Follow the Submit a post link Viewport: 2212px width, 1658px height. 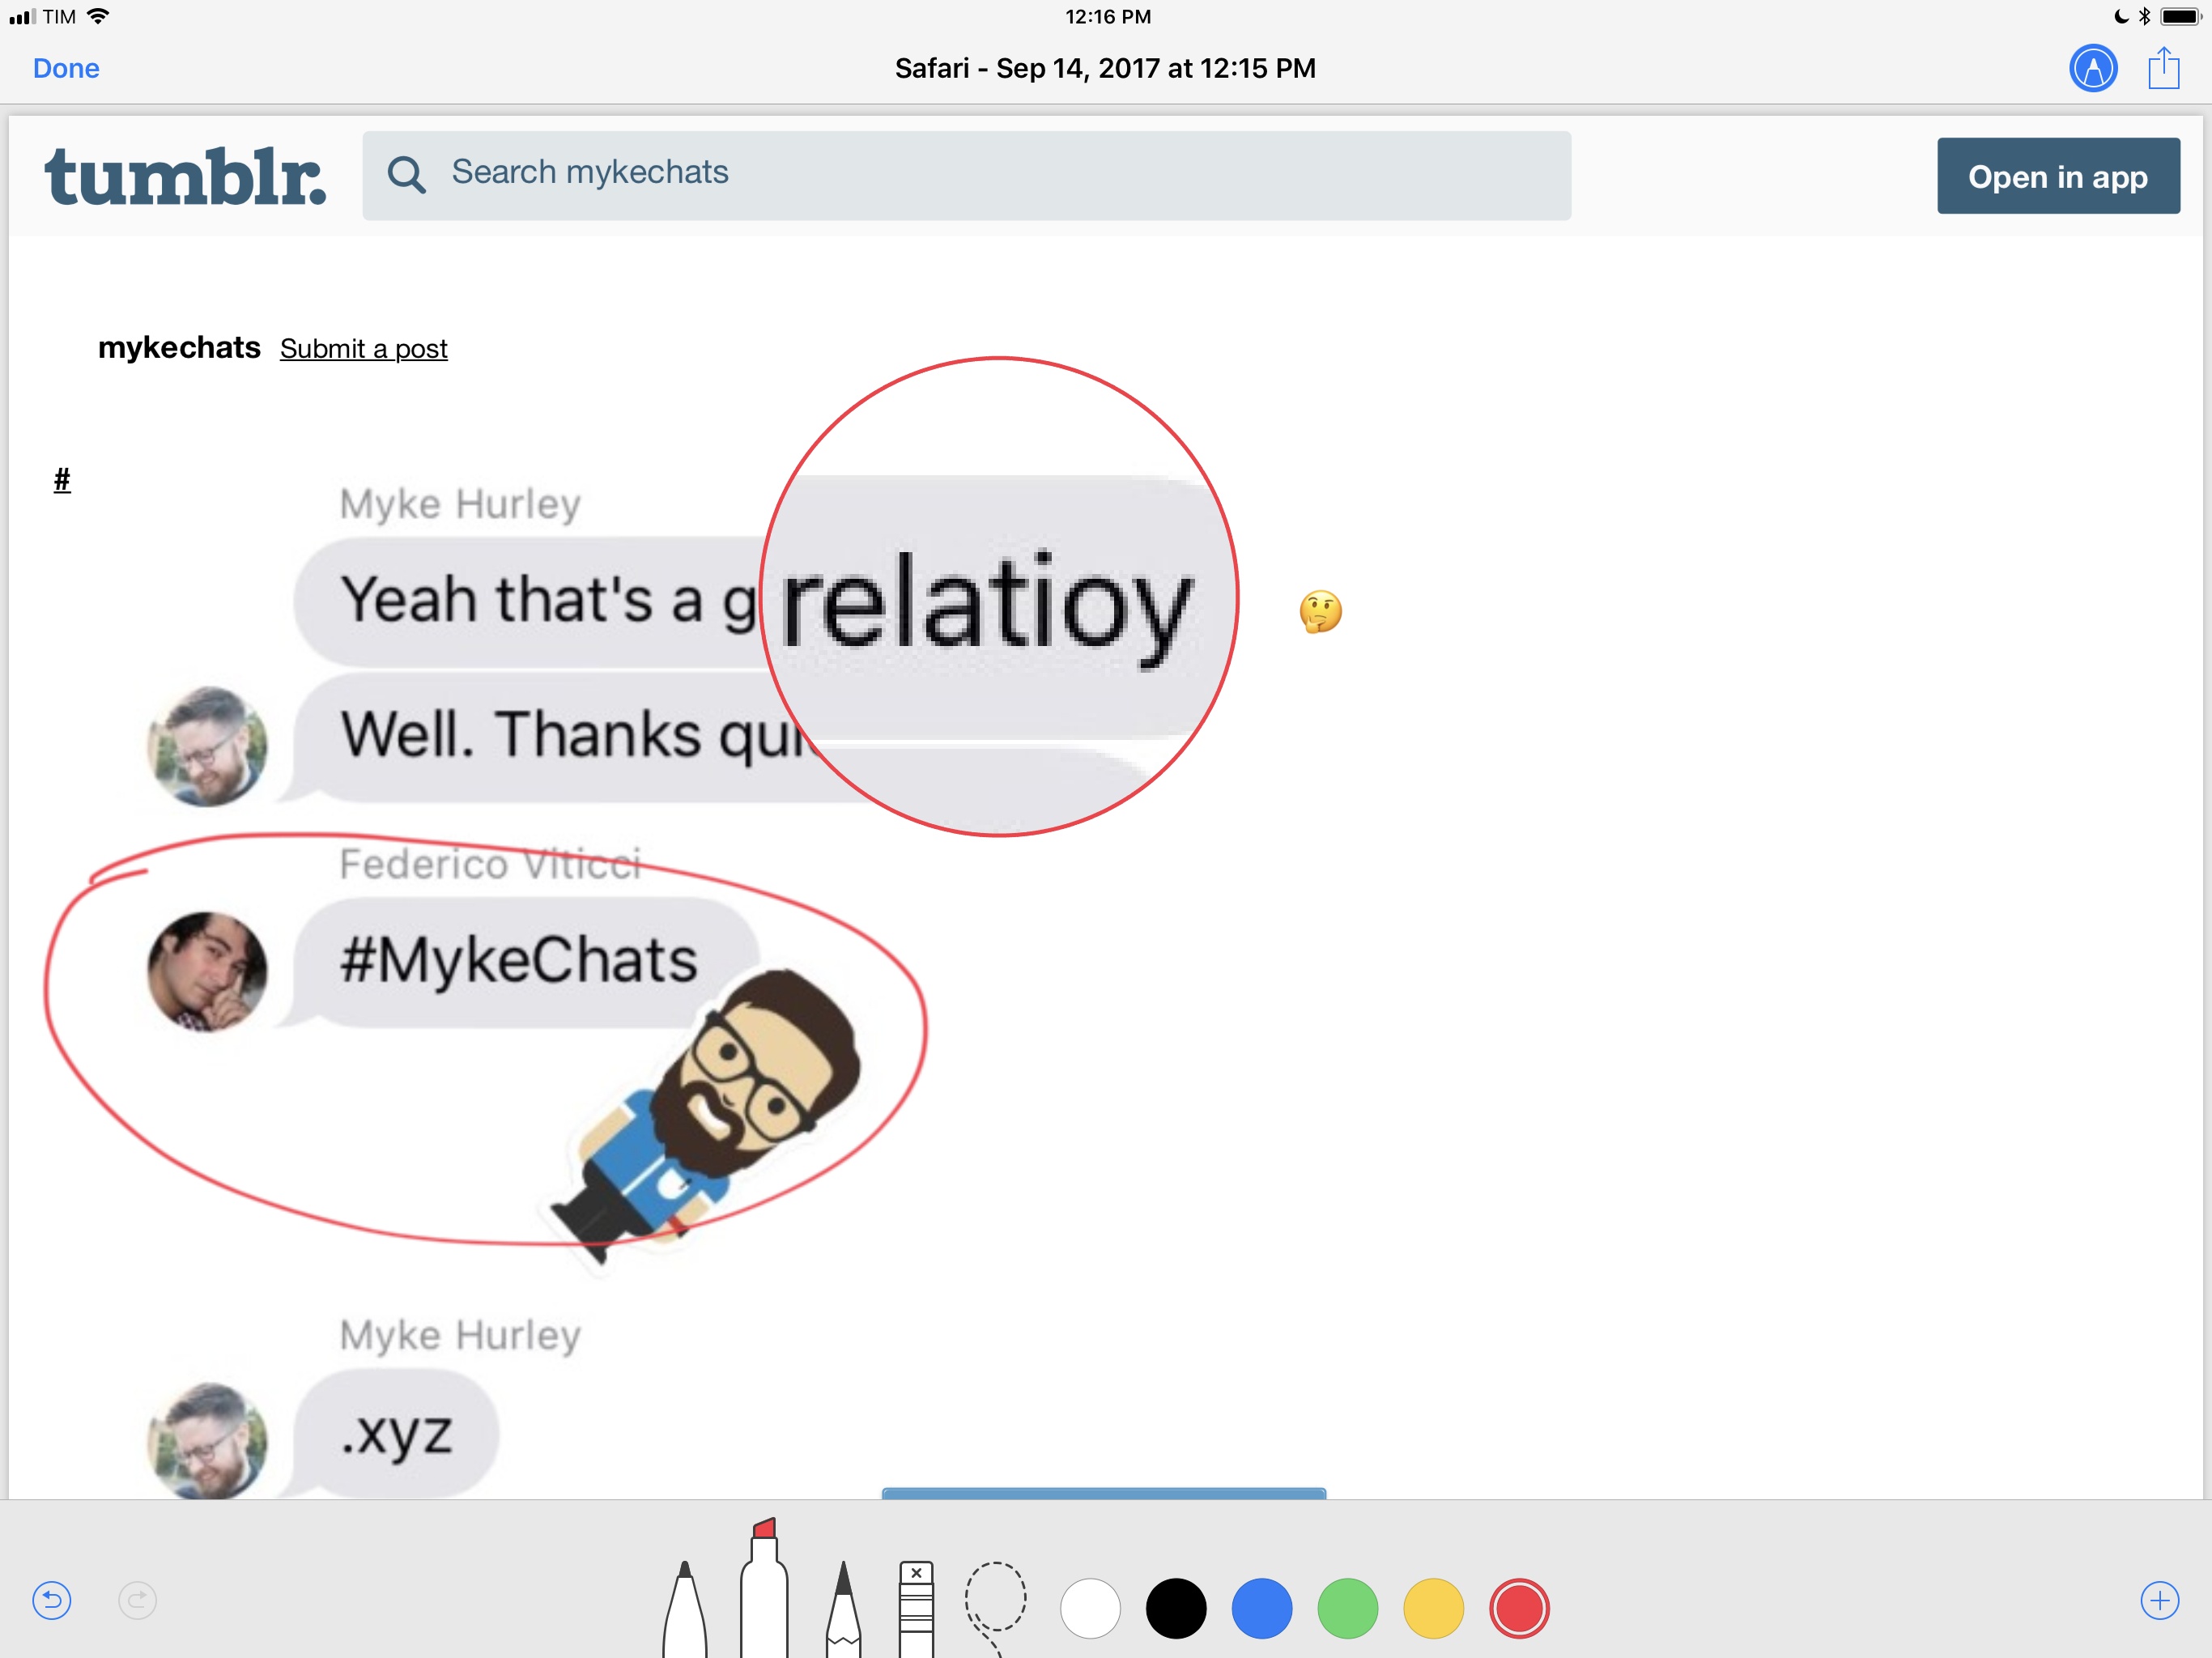(x=364, y=348)
